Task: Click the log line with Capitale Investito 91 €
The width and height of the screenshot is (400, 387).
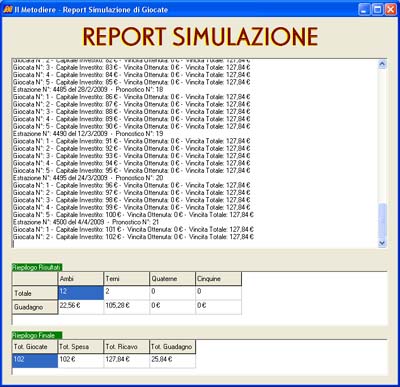Action: (132, 141)
